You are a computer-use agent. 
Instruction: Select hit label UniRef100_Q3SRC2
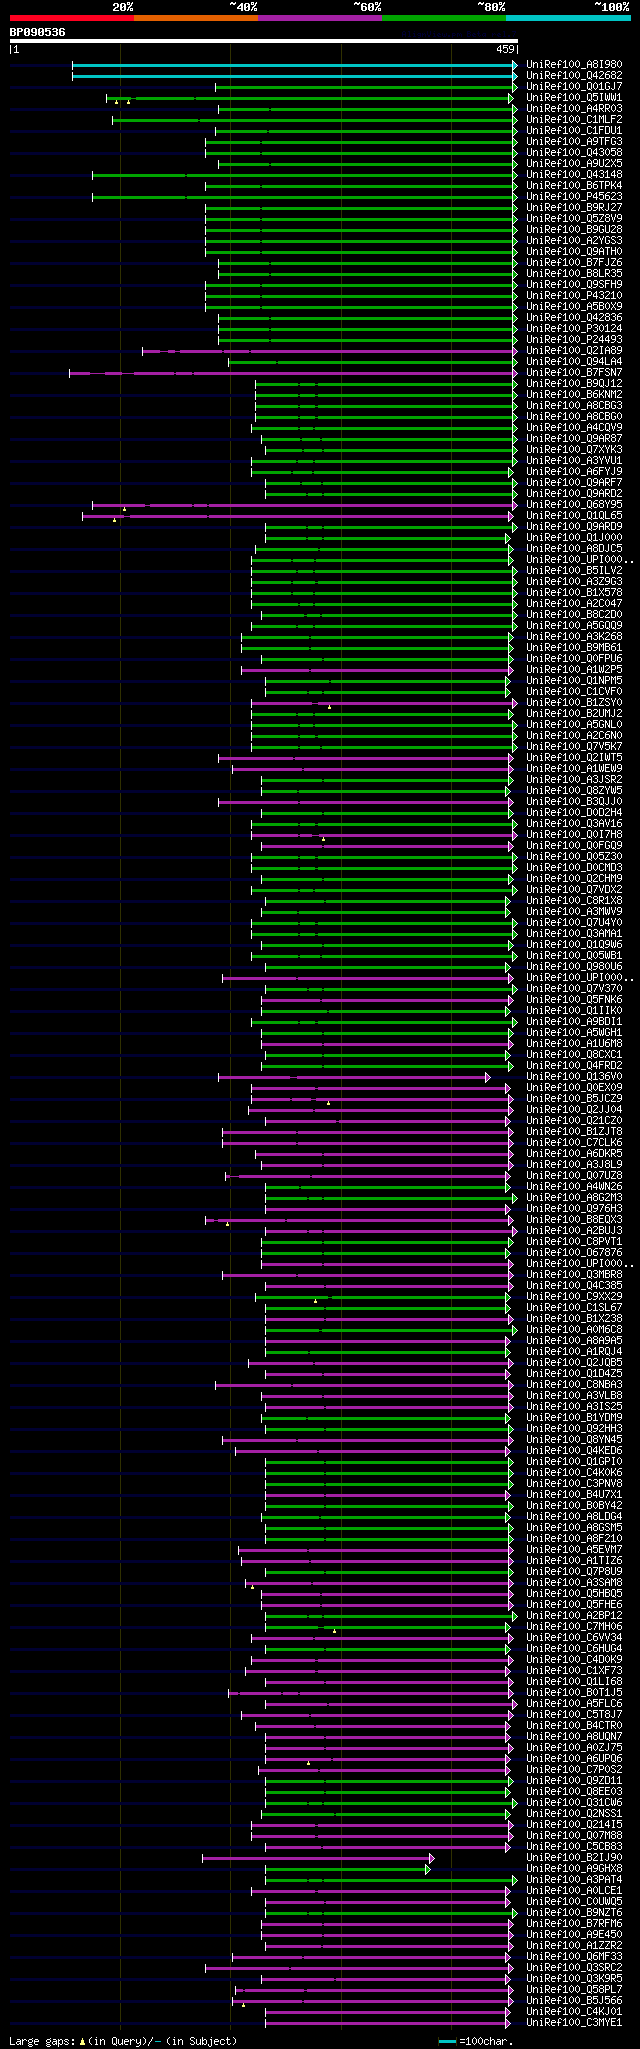tap(574, 1967)
